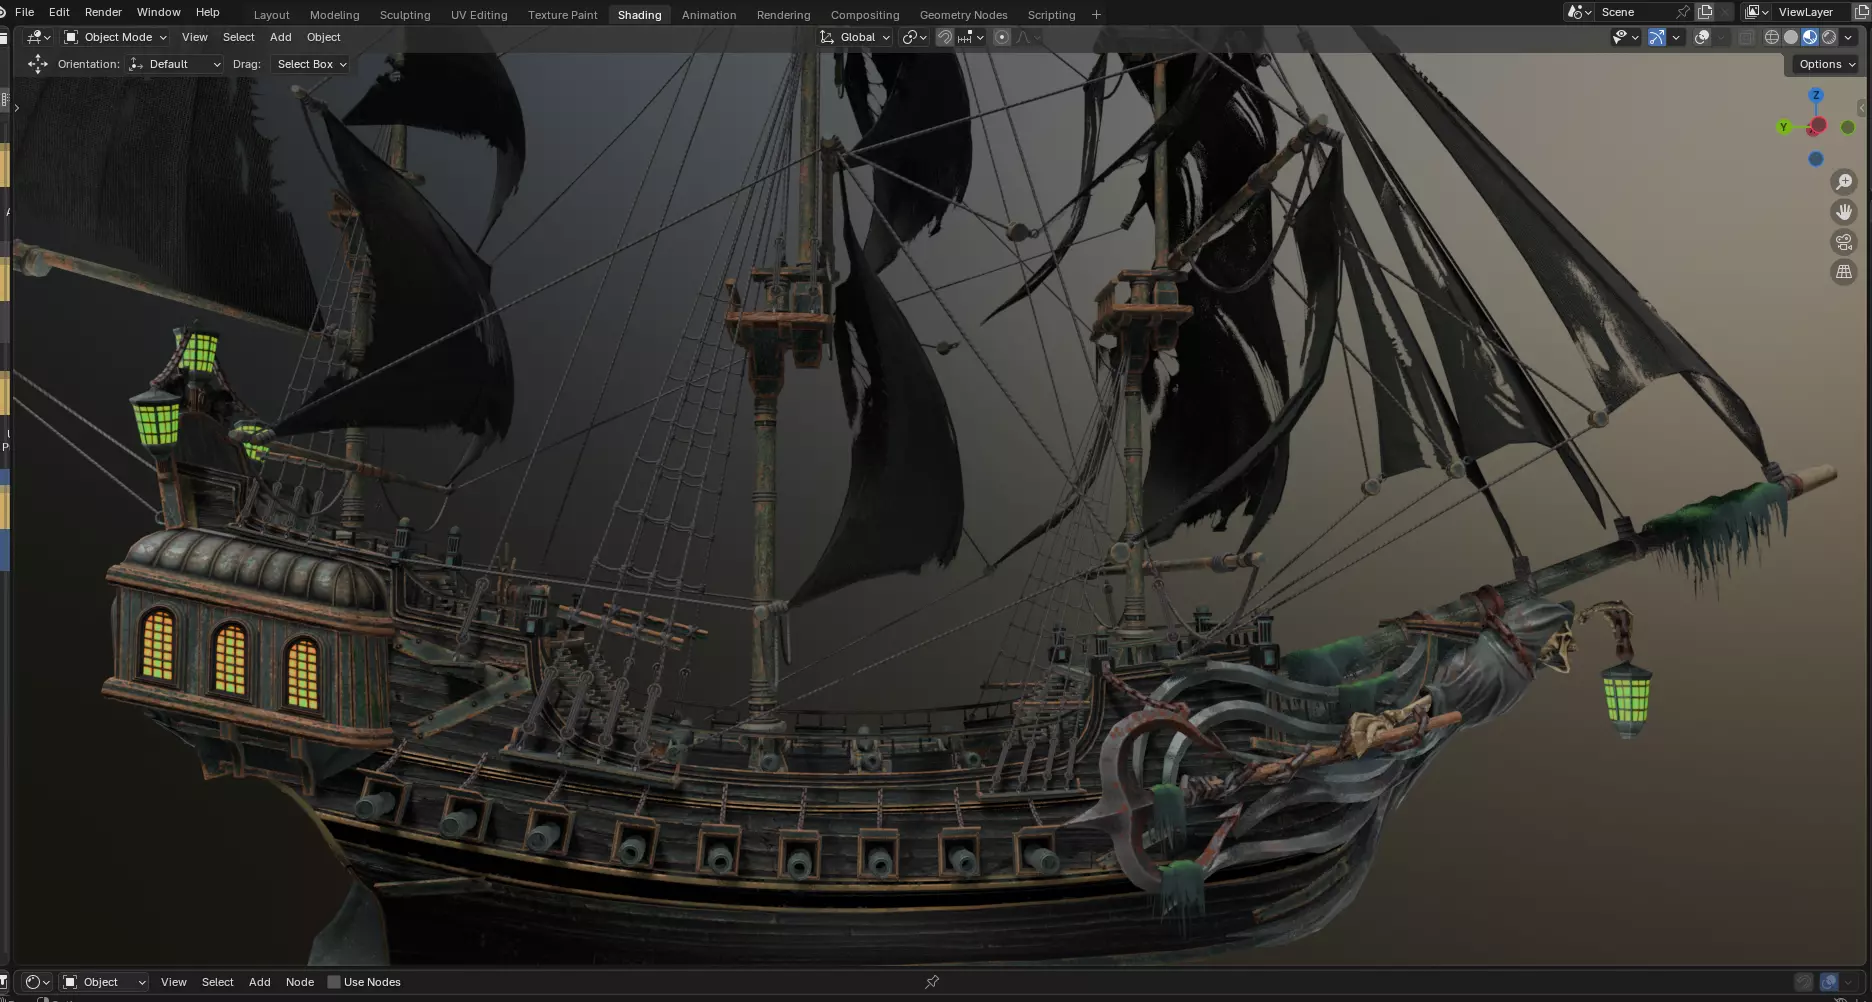Switch to rendered viewport shading
The width and height of the screenshot is (1872, 1002).
1828,37
